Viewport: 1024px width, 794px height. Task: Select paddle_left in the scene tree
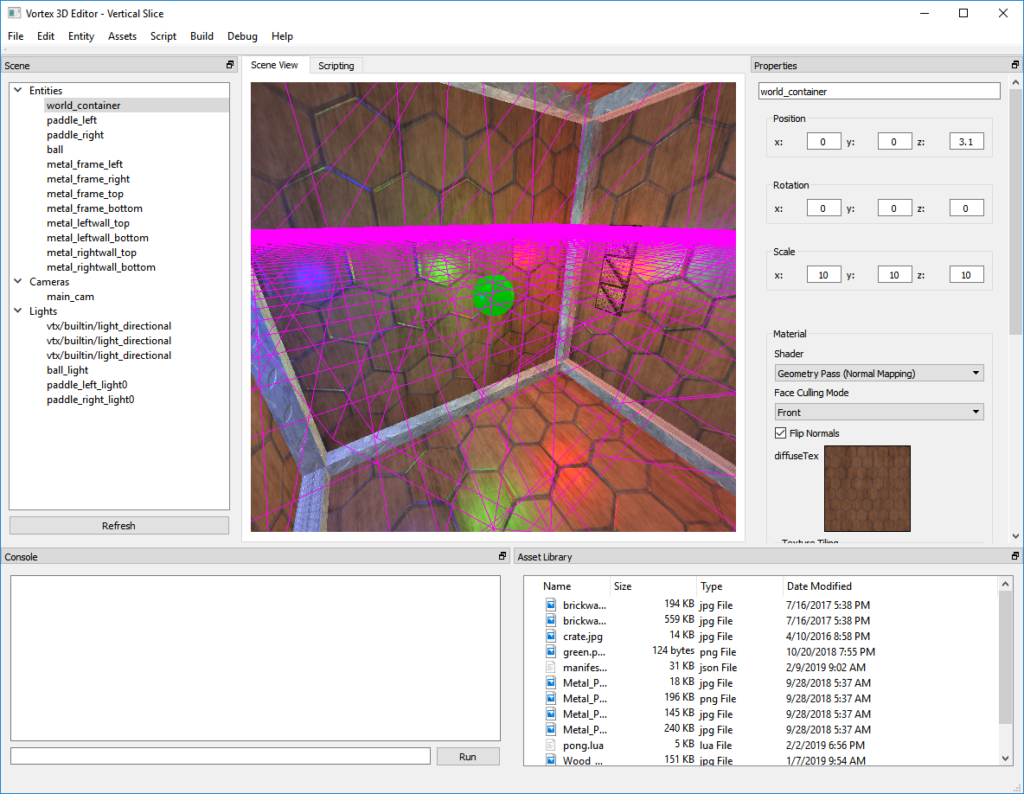71,120
